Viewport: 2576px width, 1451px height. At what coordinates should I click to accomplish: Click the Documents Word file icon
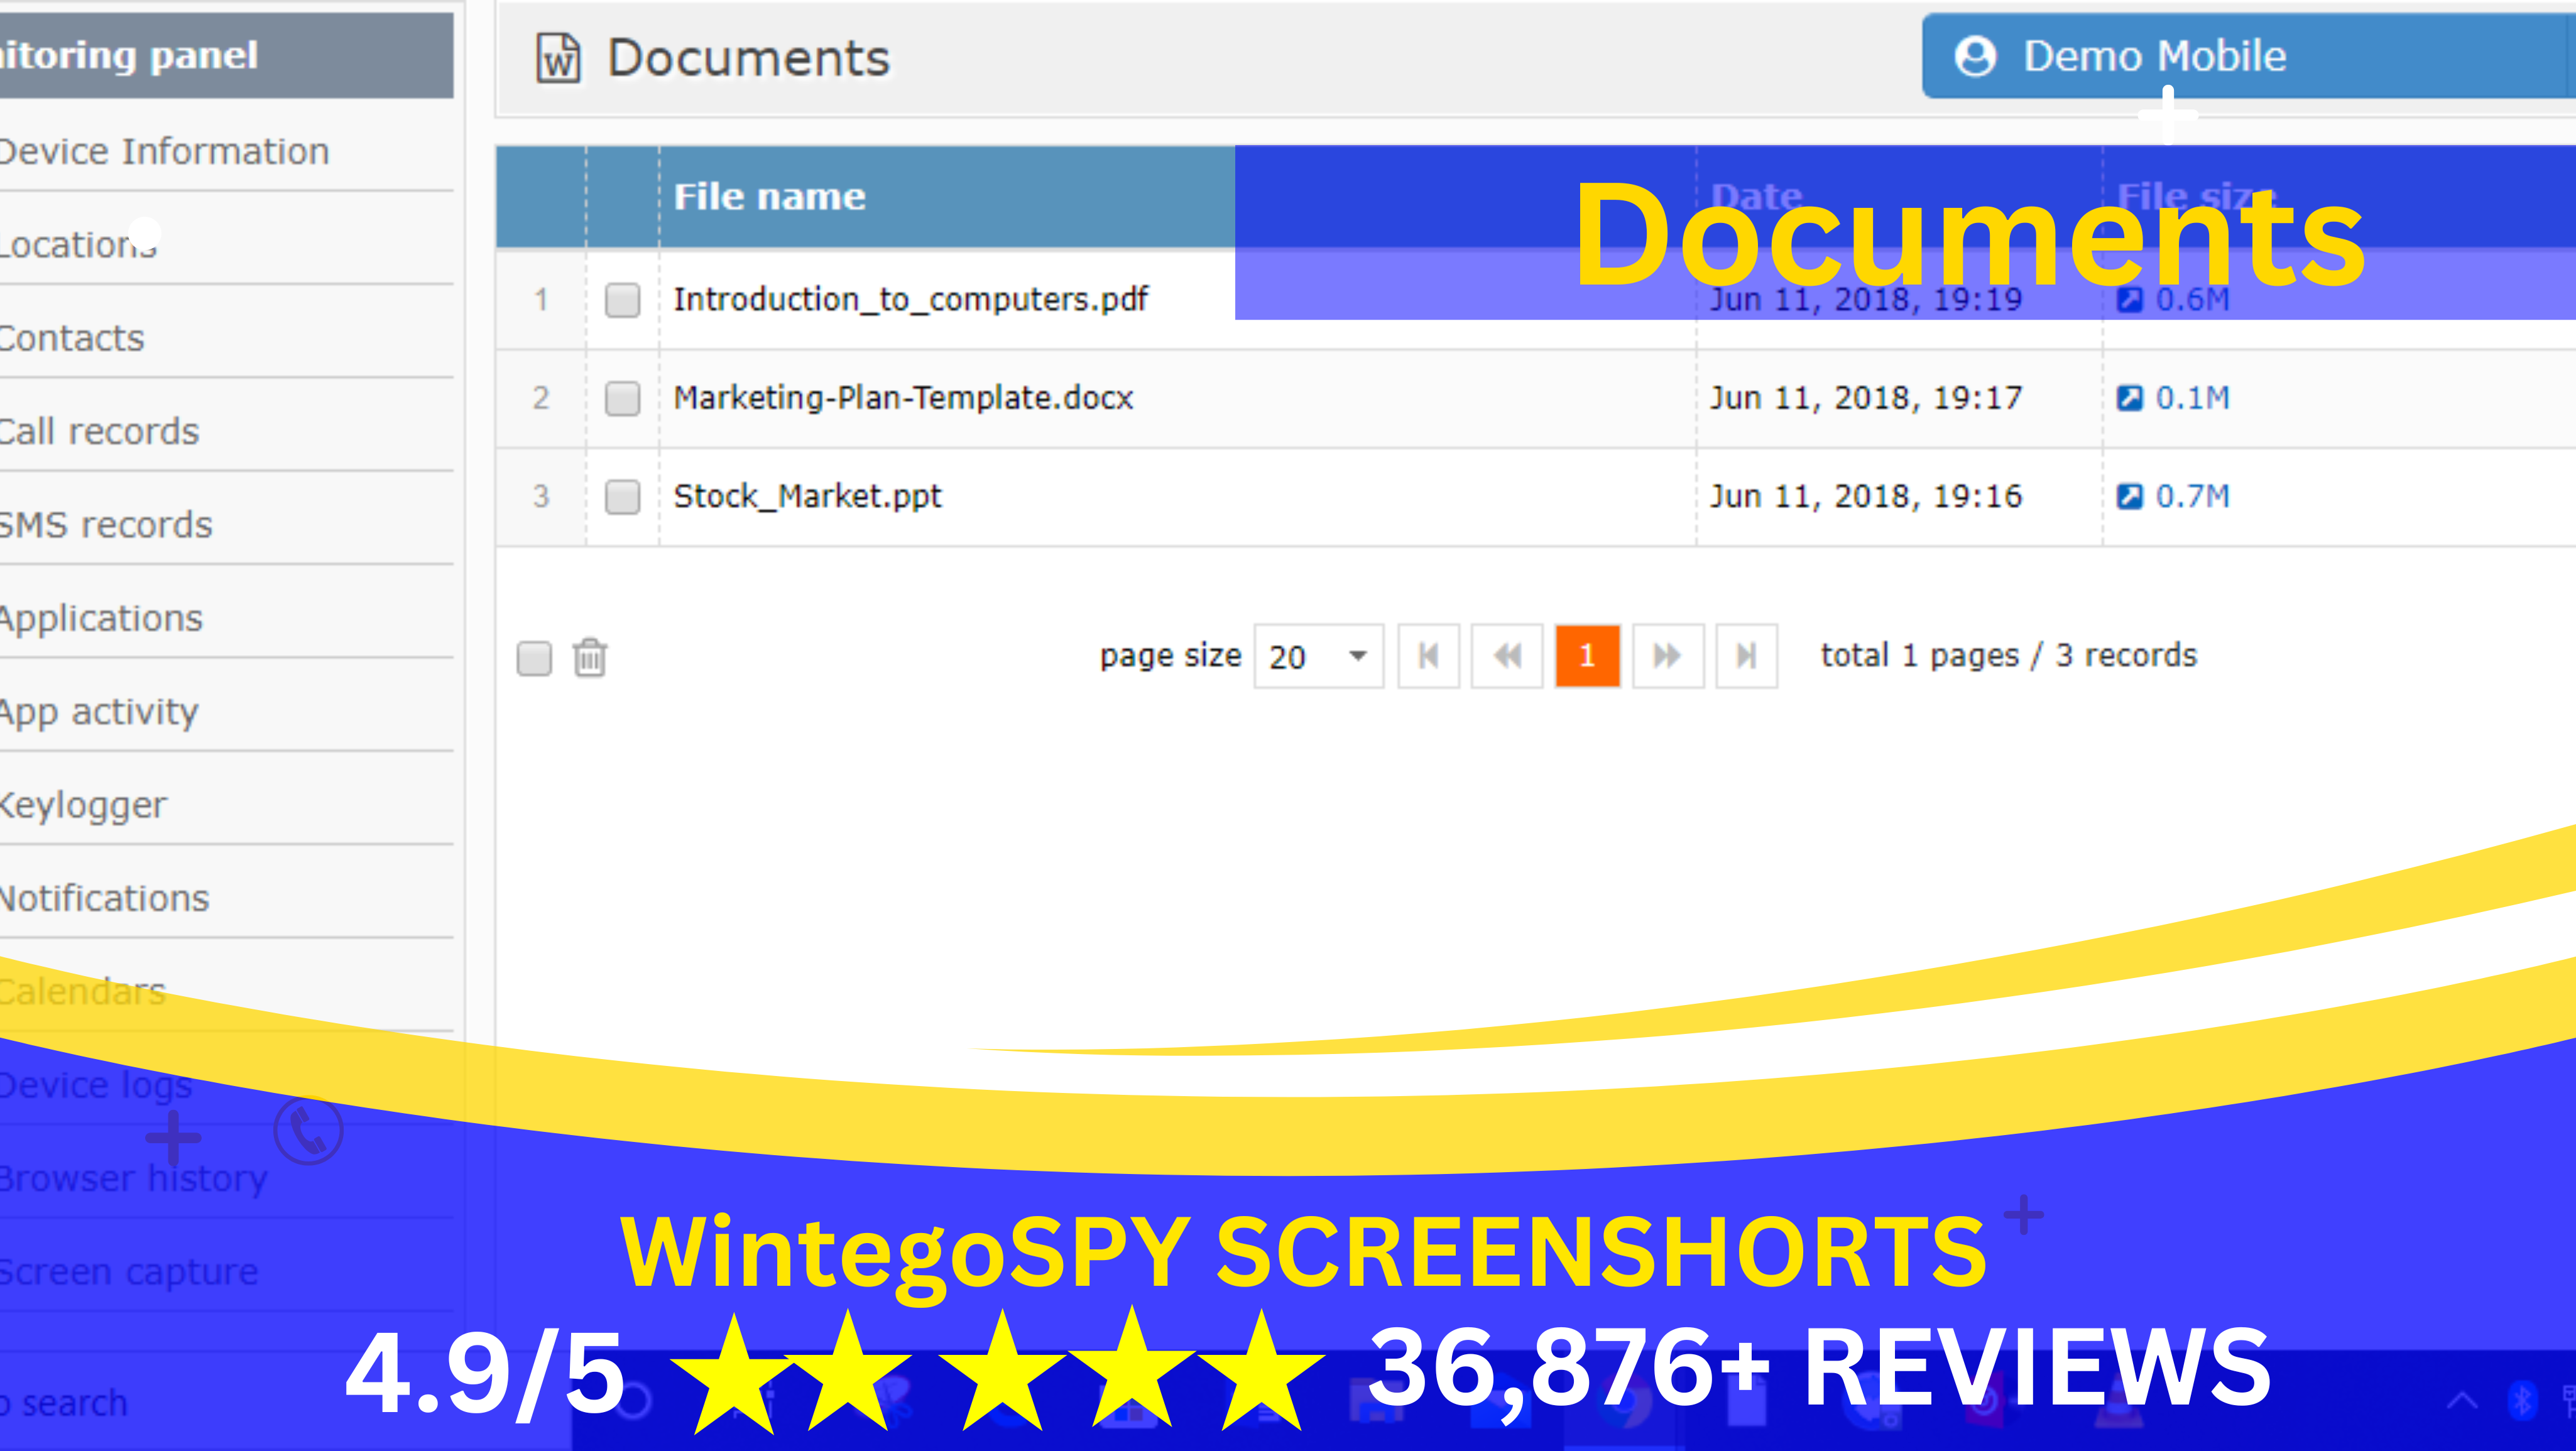558,58
